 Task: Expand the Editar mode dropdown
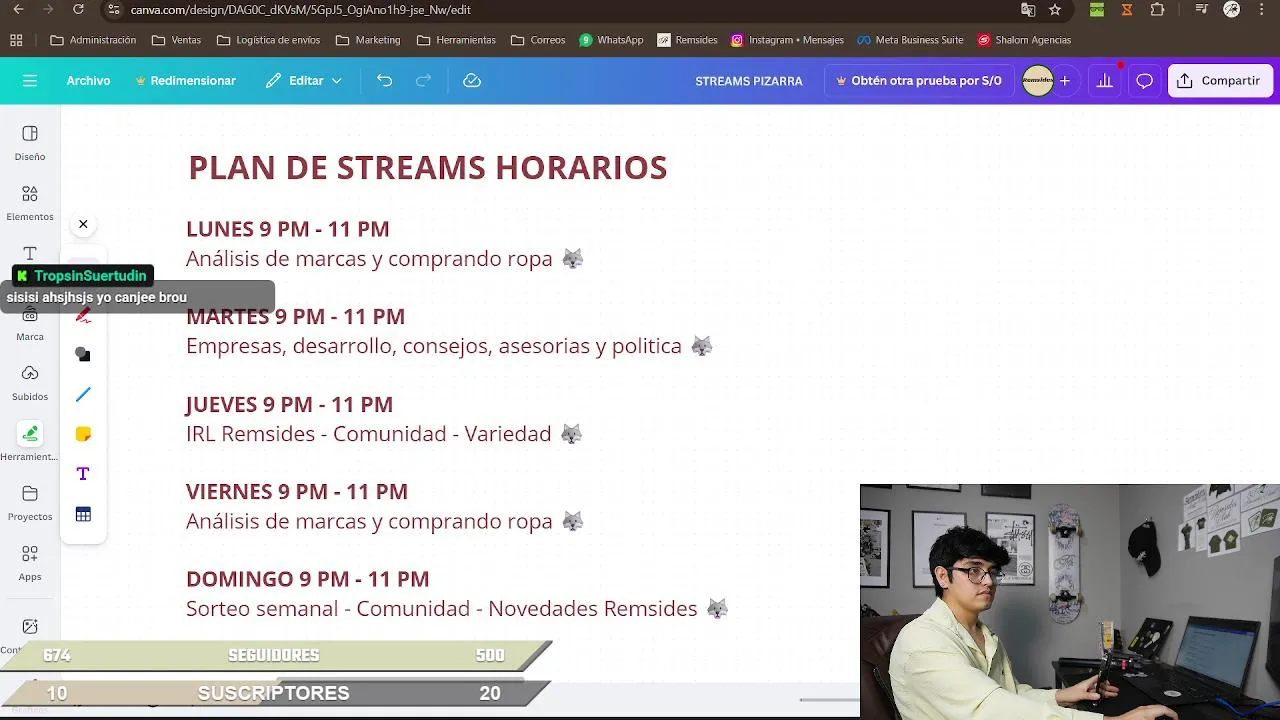[304, 81]
